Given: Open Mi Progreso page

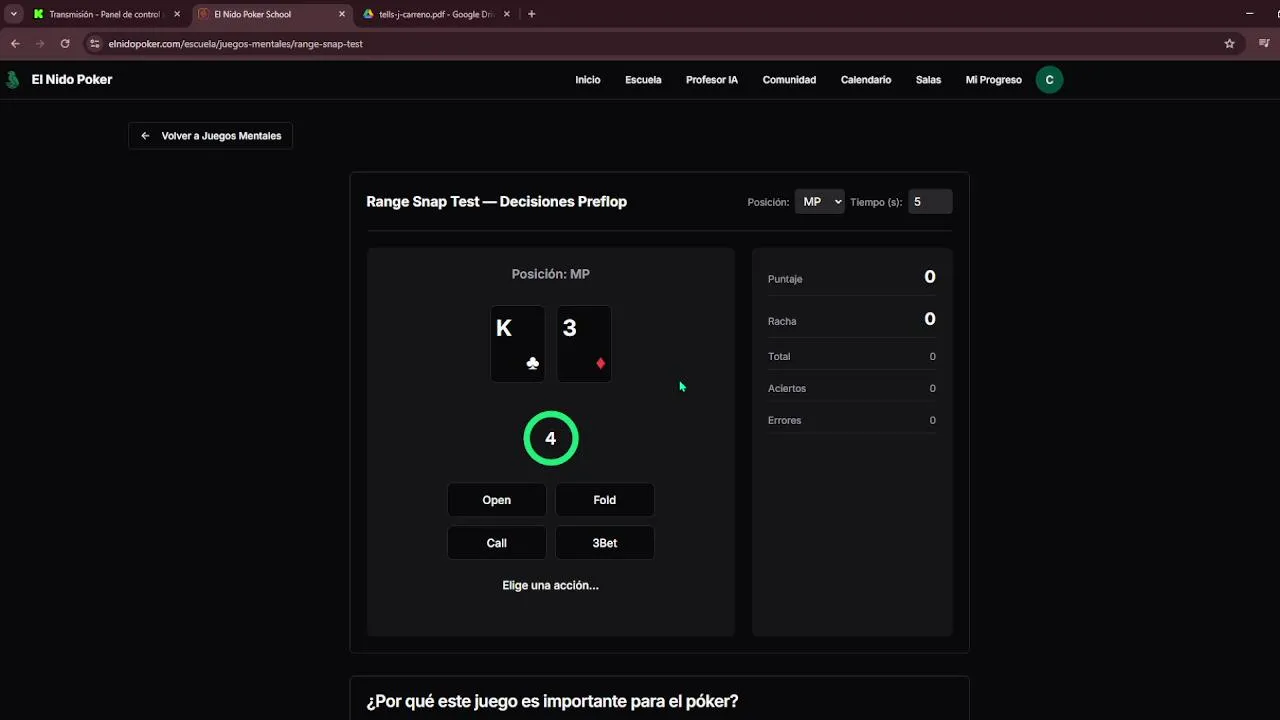Looking at the screenshot, I should pyautogui.click(x=993, y=80).
